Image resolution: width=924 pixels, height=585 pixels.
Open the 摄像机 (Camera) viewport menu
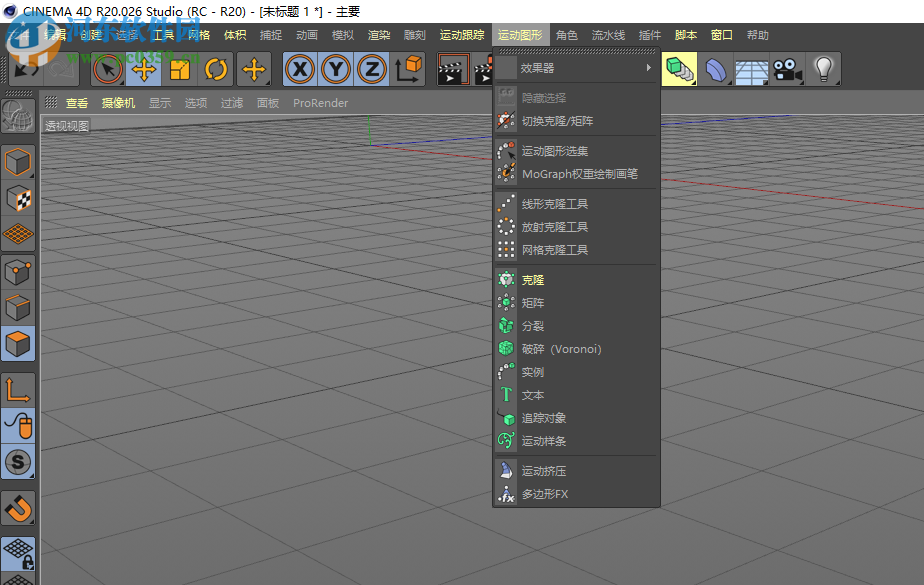pyautogui.click(x=118, y=102)
